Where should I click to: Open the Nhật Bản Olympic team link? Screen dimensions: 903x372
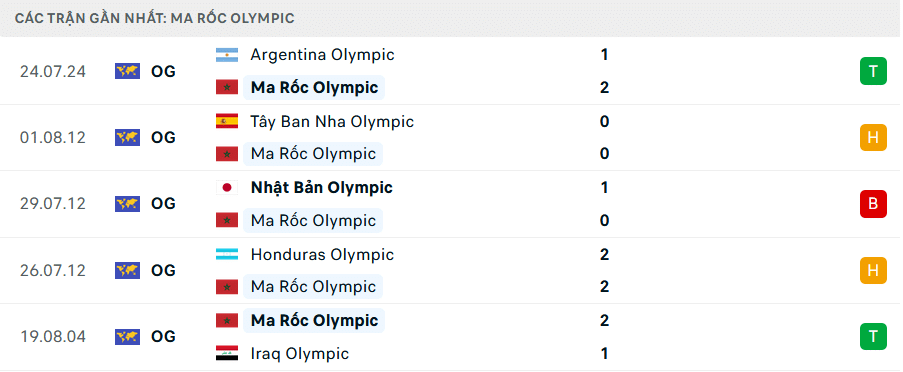pos(321,188)
